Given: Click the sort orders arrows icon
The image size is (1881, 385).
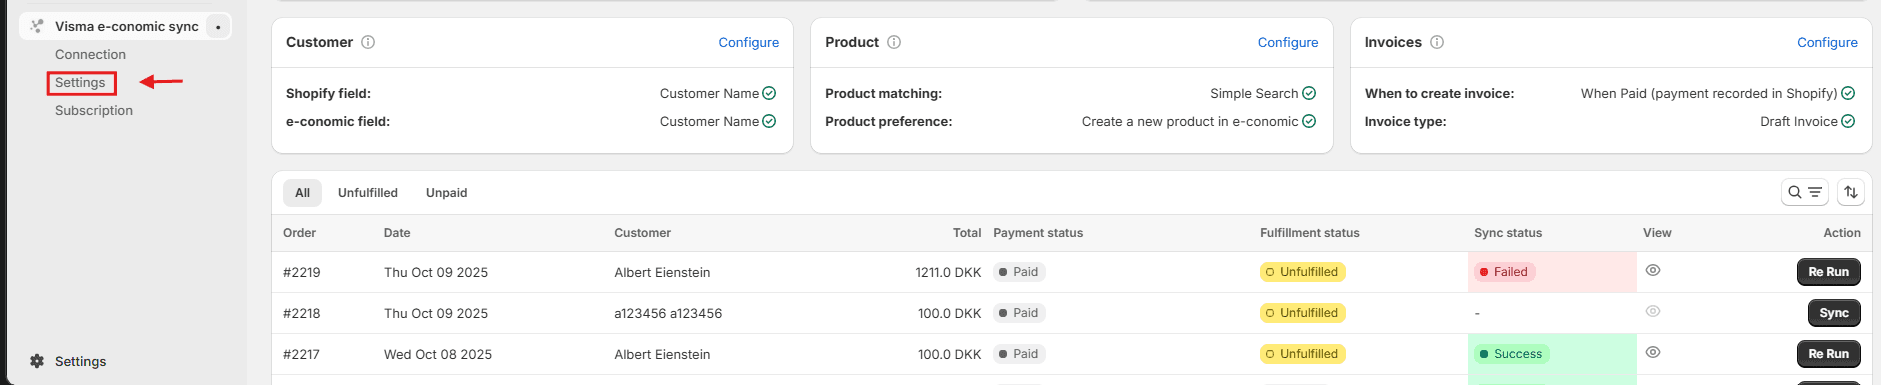Looking at the screenshot, I should click(x=1851, y=192).
